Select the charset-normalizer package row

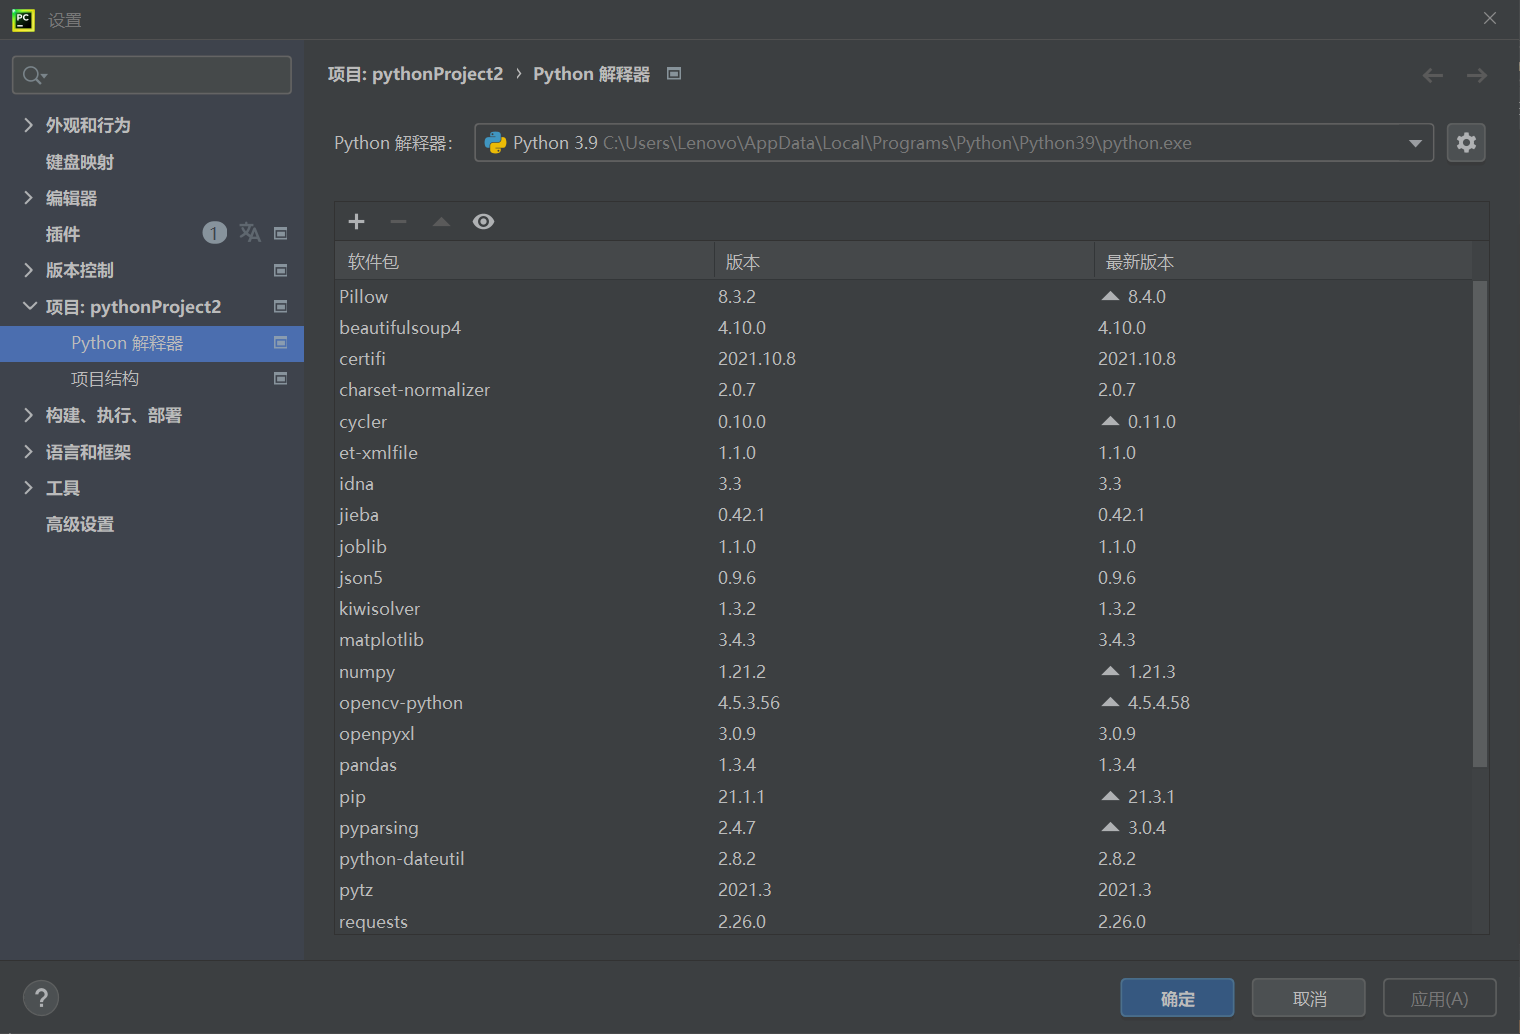[904, 389]
